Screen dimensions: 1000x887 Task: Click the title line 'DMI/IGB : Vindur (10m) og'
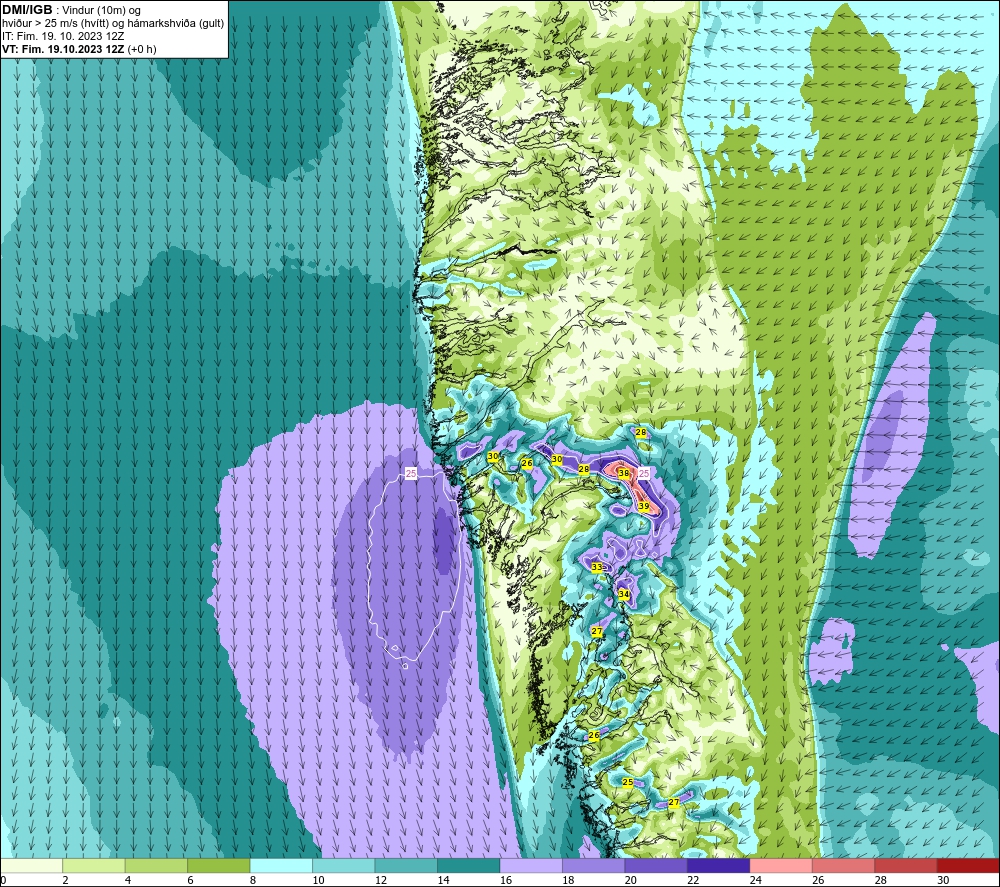point(71,10)
